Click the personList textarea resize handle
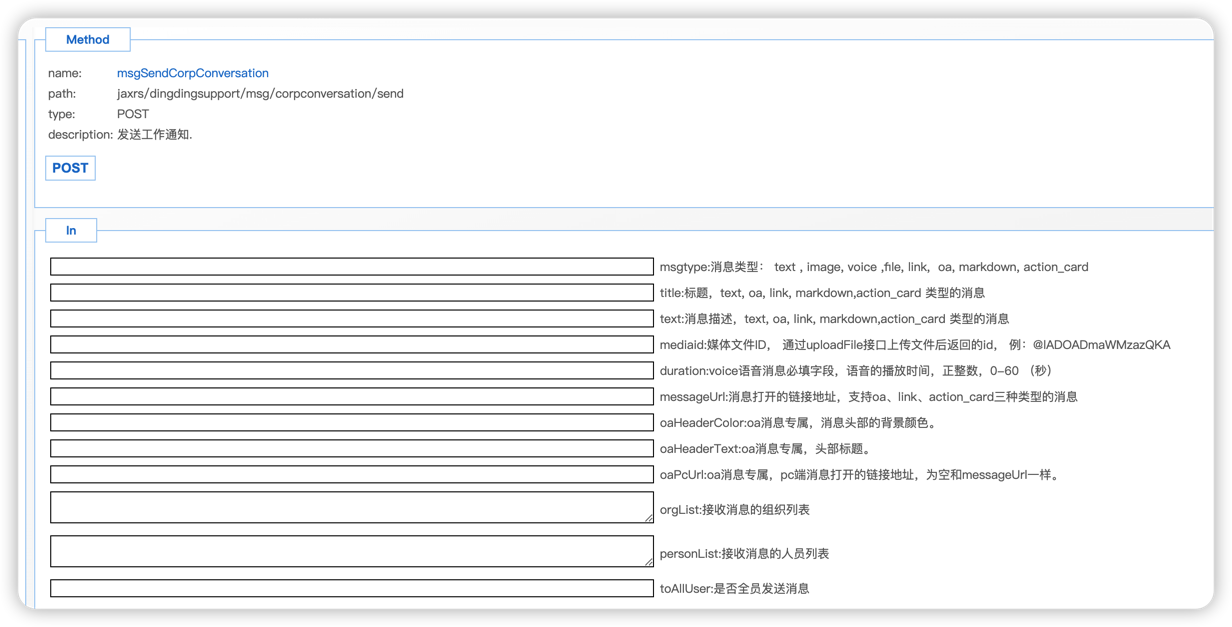 (649, 562)
